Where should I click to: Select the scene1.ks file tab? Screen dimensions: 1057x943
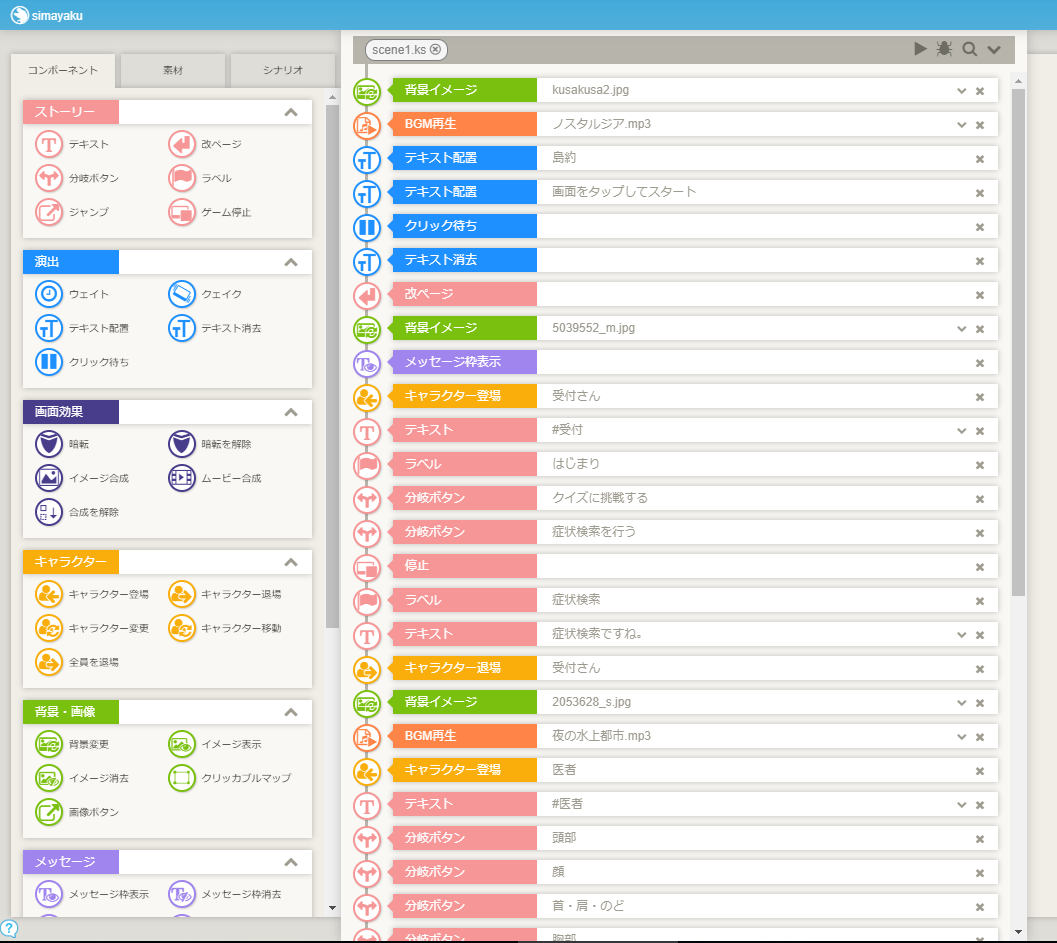406,50
